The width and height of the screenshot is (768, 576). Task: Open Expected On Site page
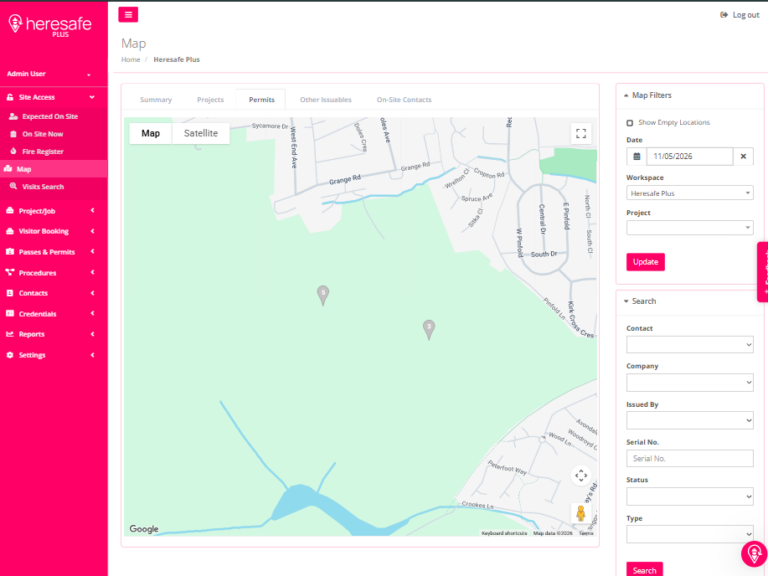pos(49,117)
